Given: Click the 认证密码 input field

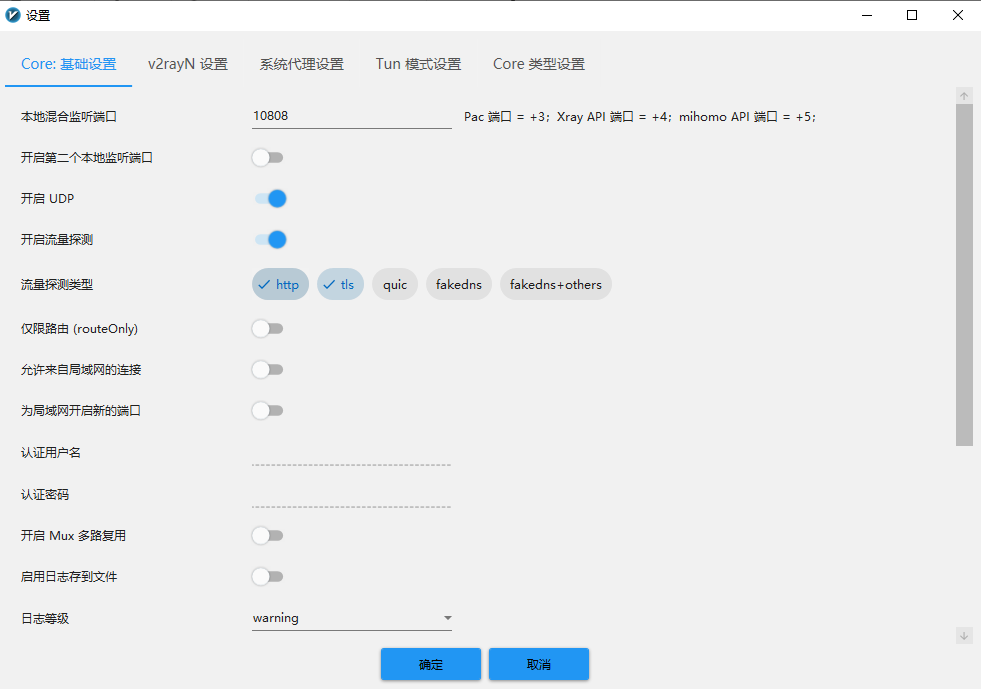Looking at the screenshot, I should pos(352,494).
